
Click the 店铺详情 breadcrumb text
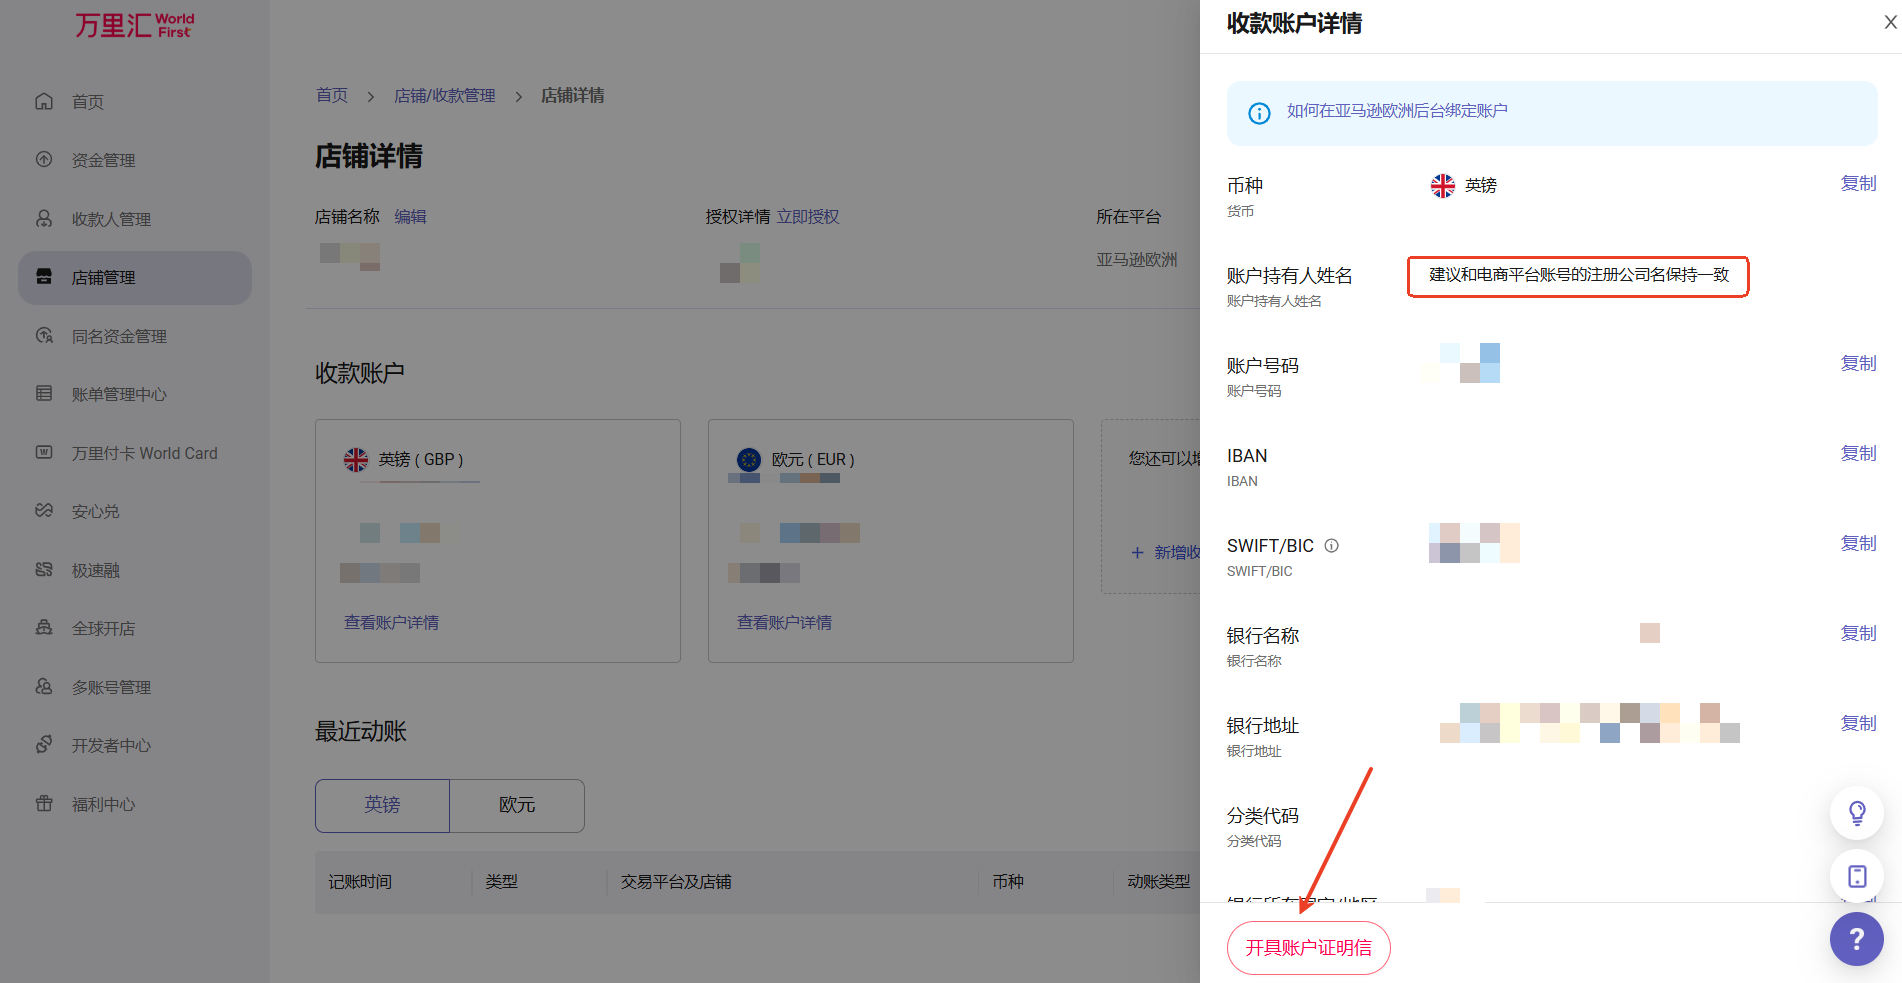point(573,95)
